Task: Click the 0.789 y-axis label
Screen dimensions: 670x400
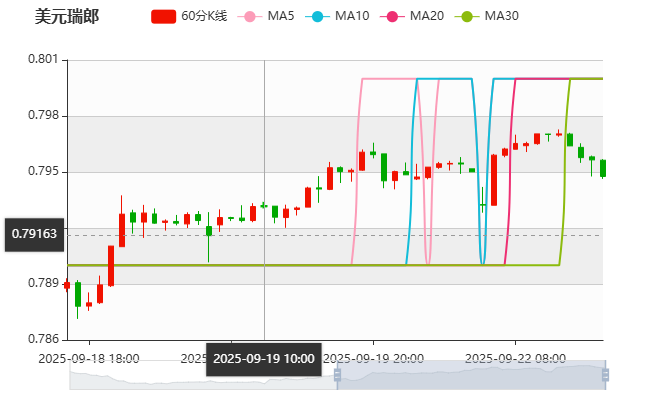Action: tap(43, 283)
